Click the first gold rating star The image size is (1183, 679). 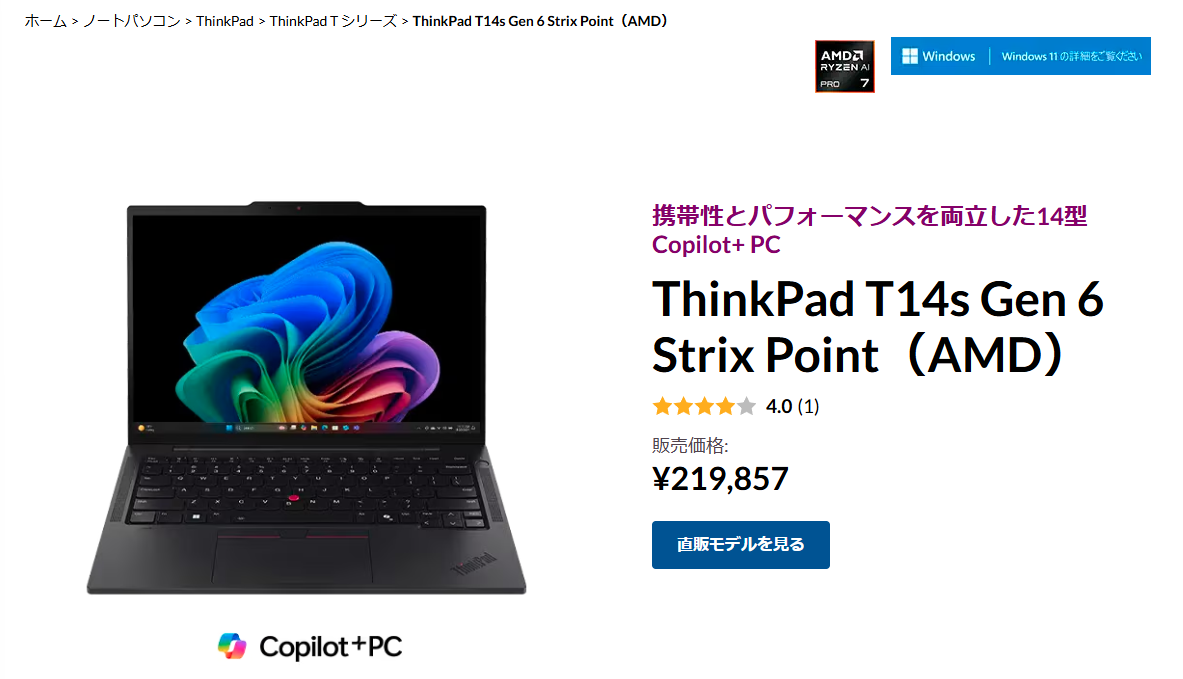[662, 407]
